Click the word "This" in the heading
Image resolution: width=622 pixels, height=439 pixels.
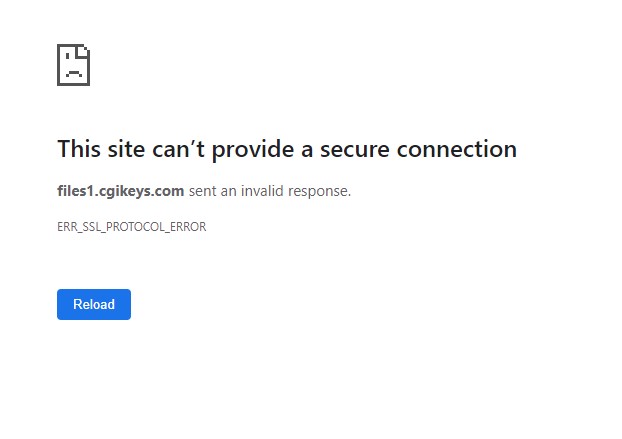(x=79, y=149)
